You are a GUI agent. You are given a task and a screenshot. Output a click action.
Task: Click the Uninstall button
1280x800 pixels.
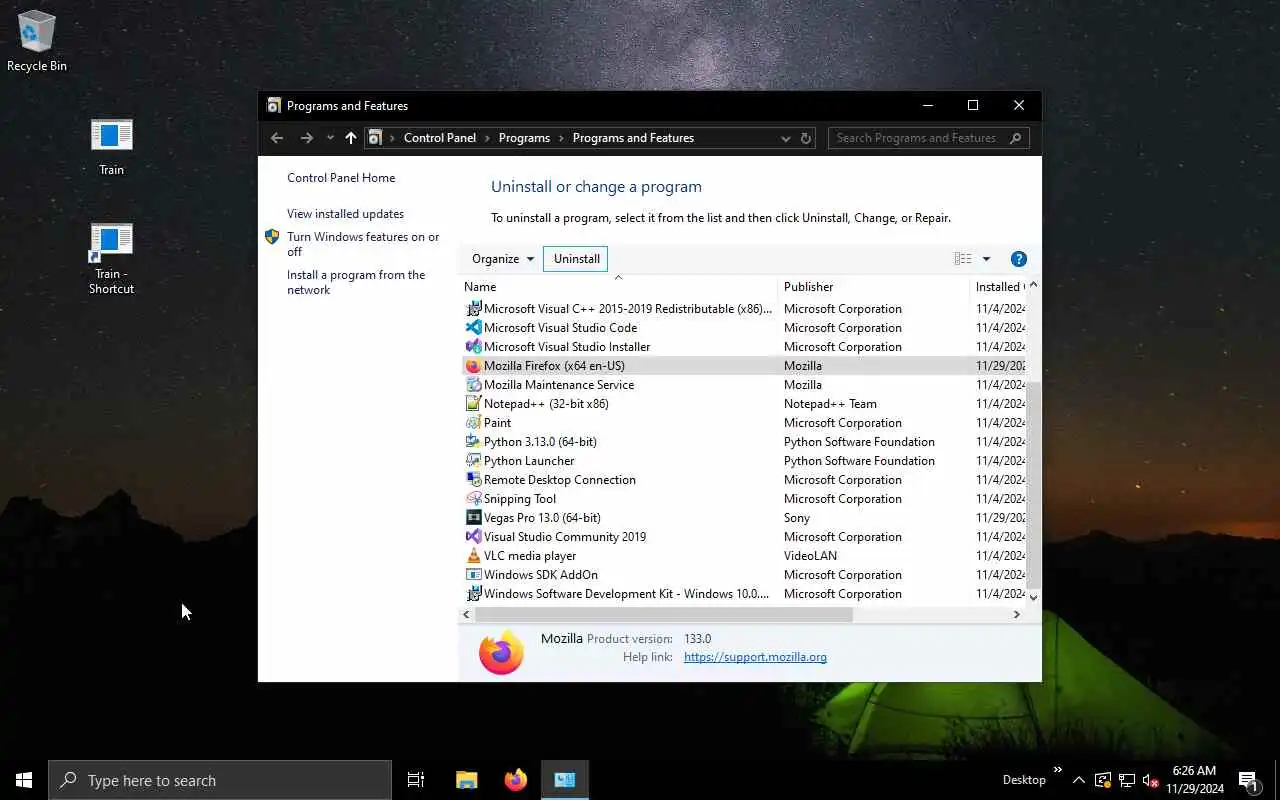tap(577, 259)
